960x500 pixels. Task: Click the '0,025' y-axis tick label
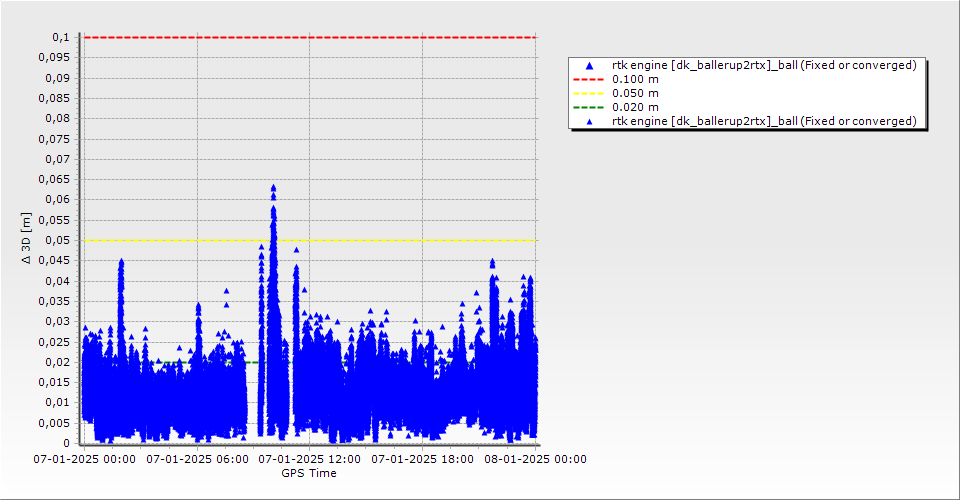coord(54,342)
